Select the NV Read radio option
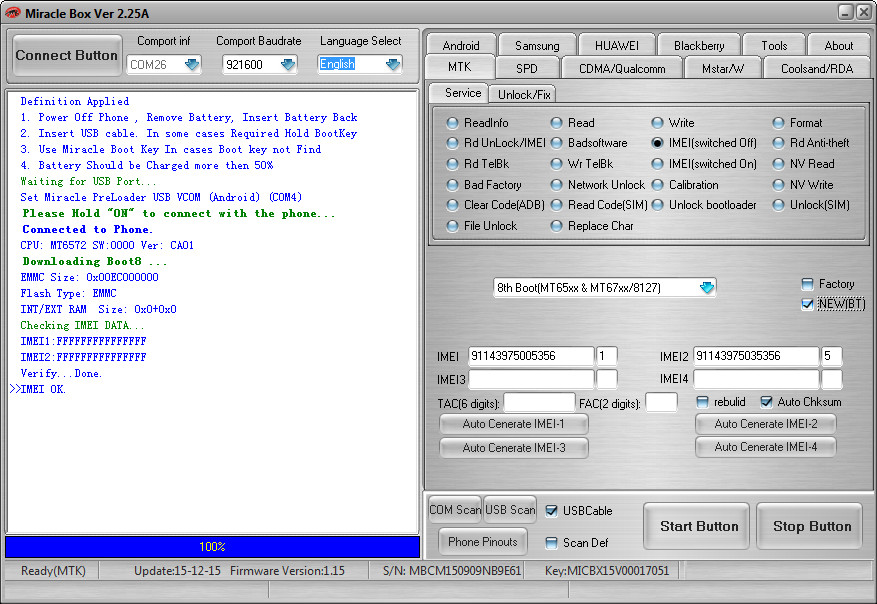The width and height of the screenshot is (877, 604). point(804,164)
